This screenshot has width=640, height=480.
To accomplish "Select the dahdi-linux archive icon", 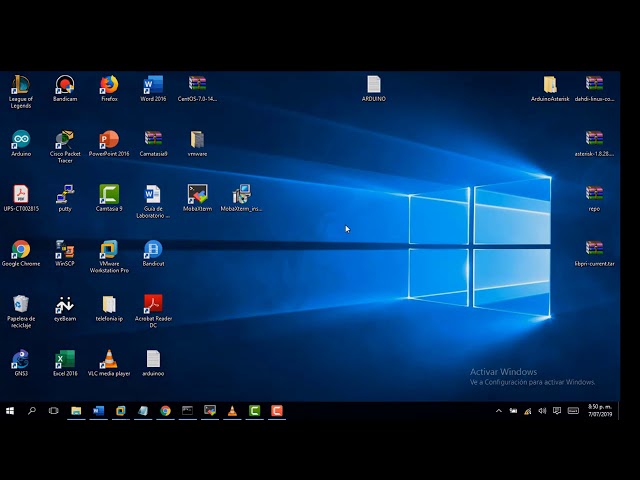I will pos(594,88).
